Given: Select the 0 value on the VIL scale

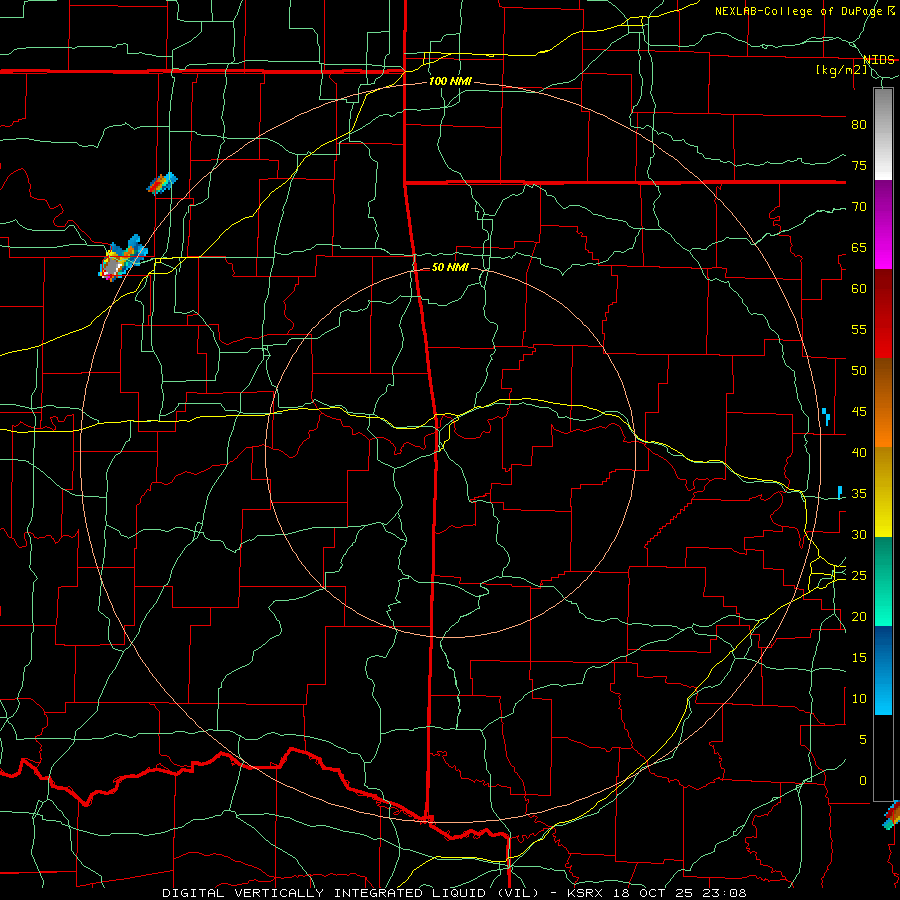Looking at the screenshot, I should (863, 781).
